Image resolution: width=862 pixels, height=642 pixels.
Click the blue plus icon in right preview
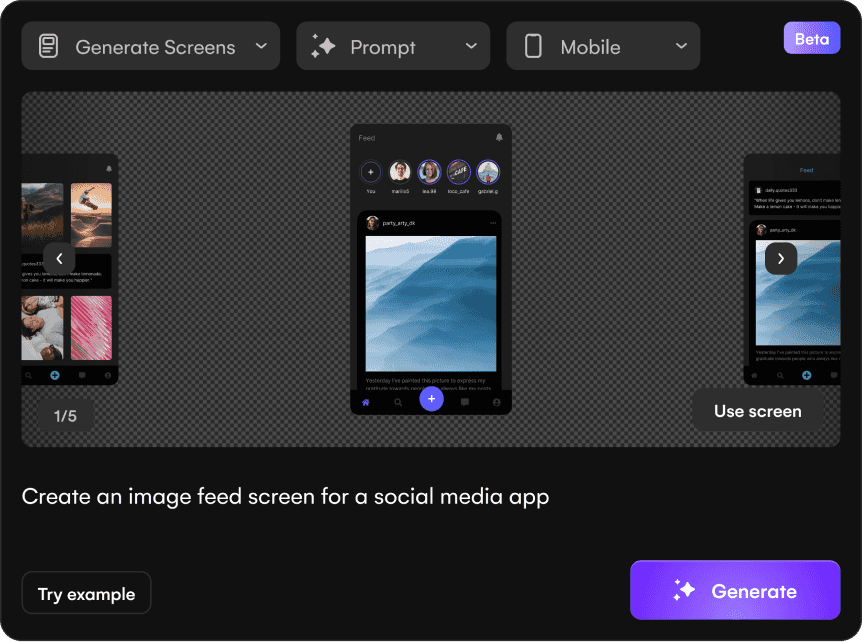[806, 375]
